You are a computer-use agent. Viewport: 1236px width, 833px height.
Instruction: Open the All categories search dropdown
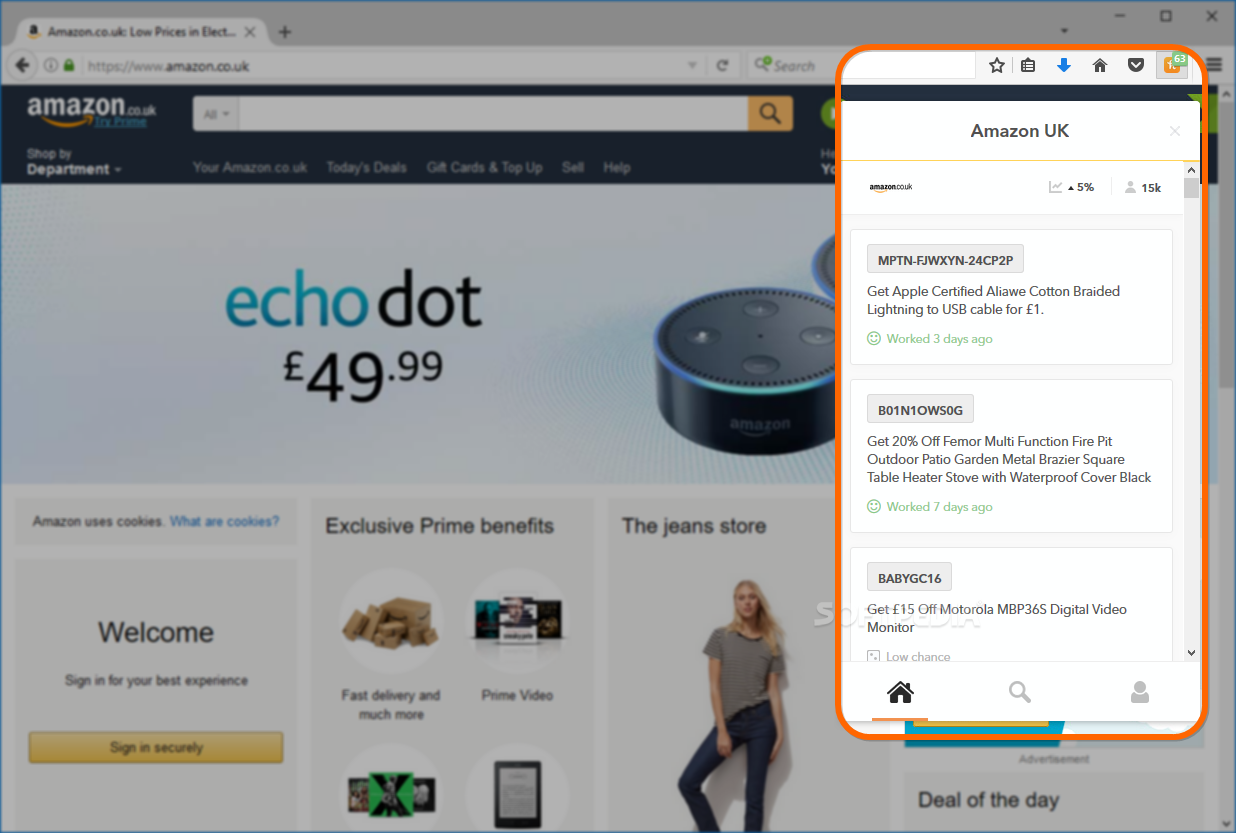(x=216, y=114)
